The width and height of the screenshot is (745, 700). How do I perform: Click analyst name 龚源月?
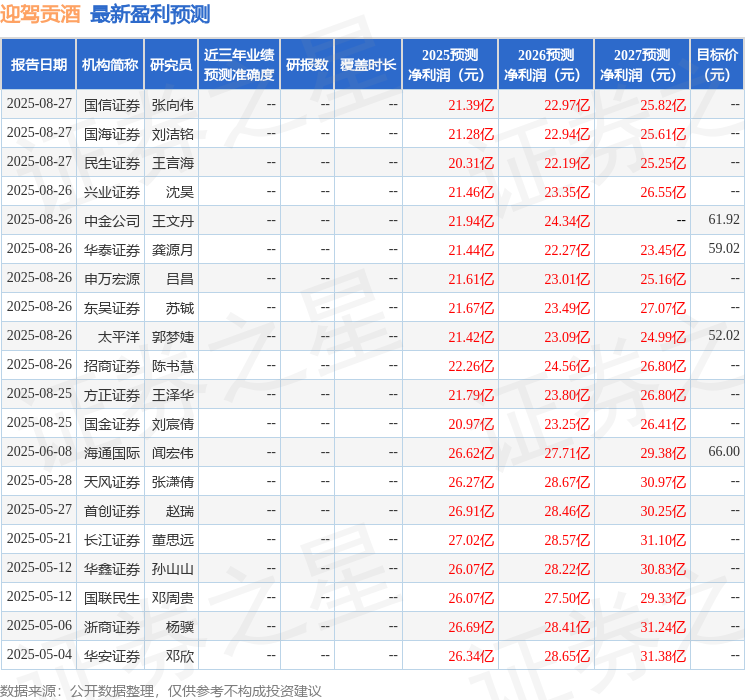(172, 250)
